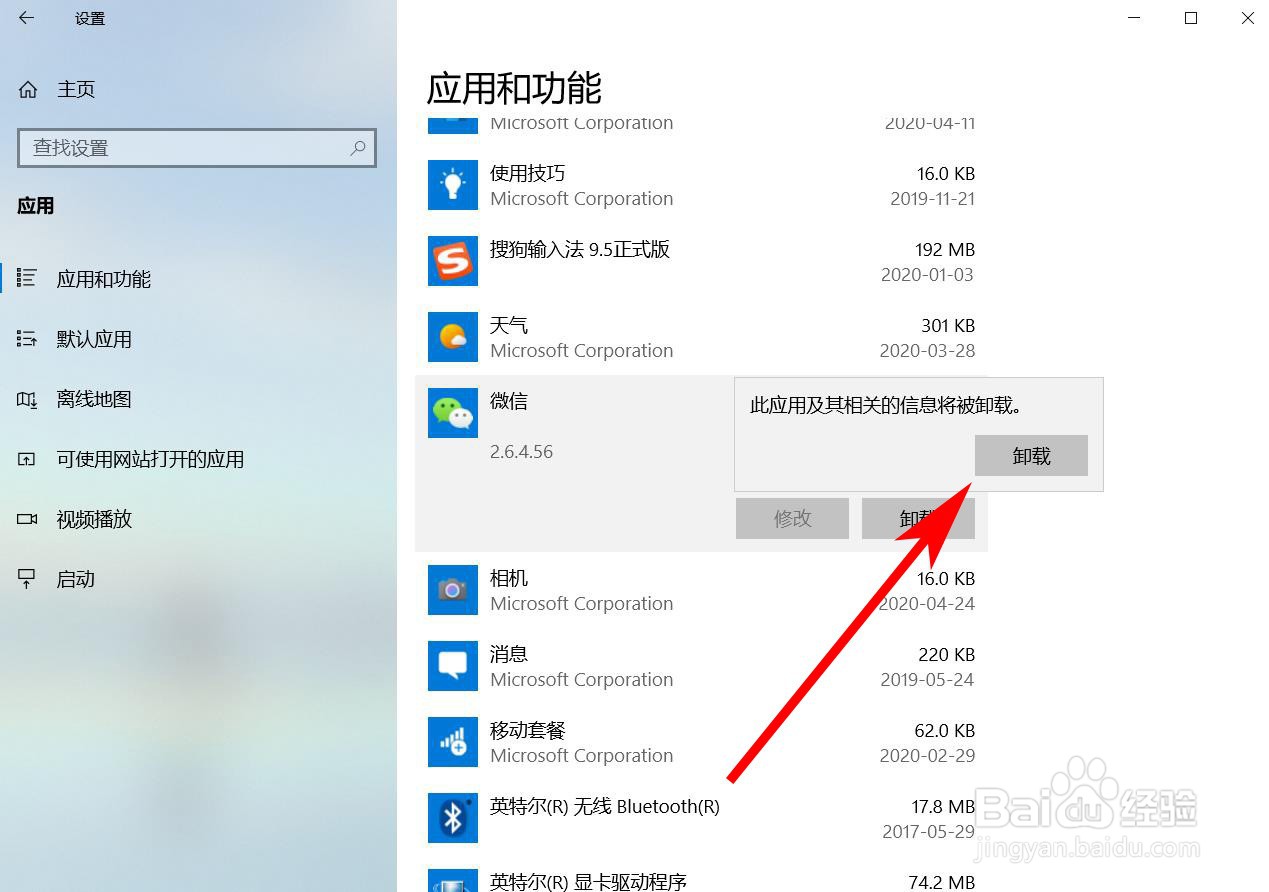Open the 离线地图 sidebar entry
This screenshot has height=892, width=1269.
(x=93, y=399)
